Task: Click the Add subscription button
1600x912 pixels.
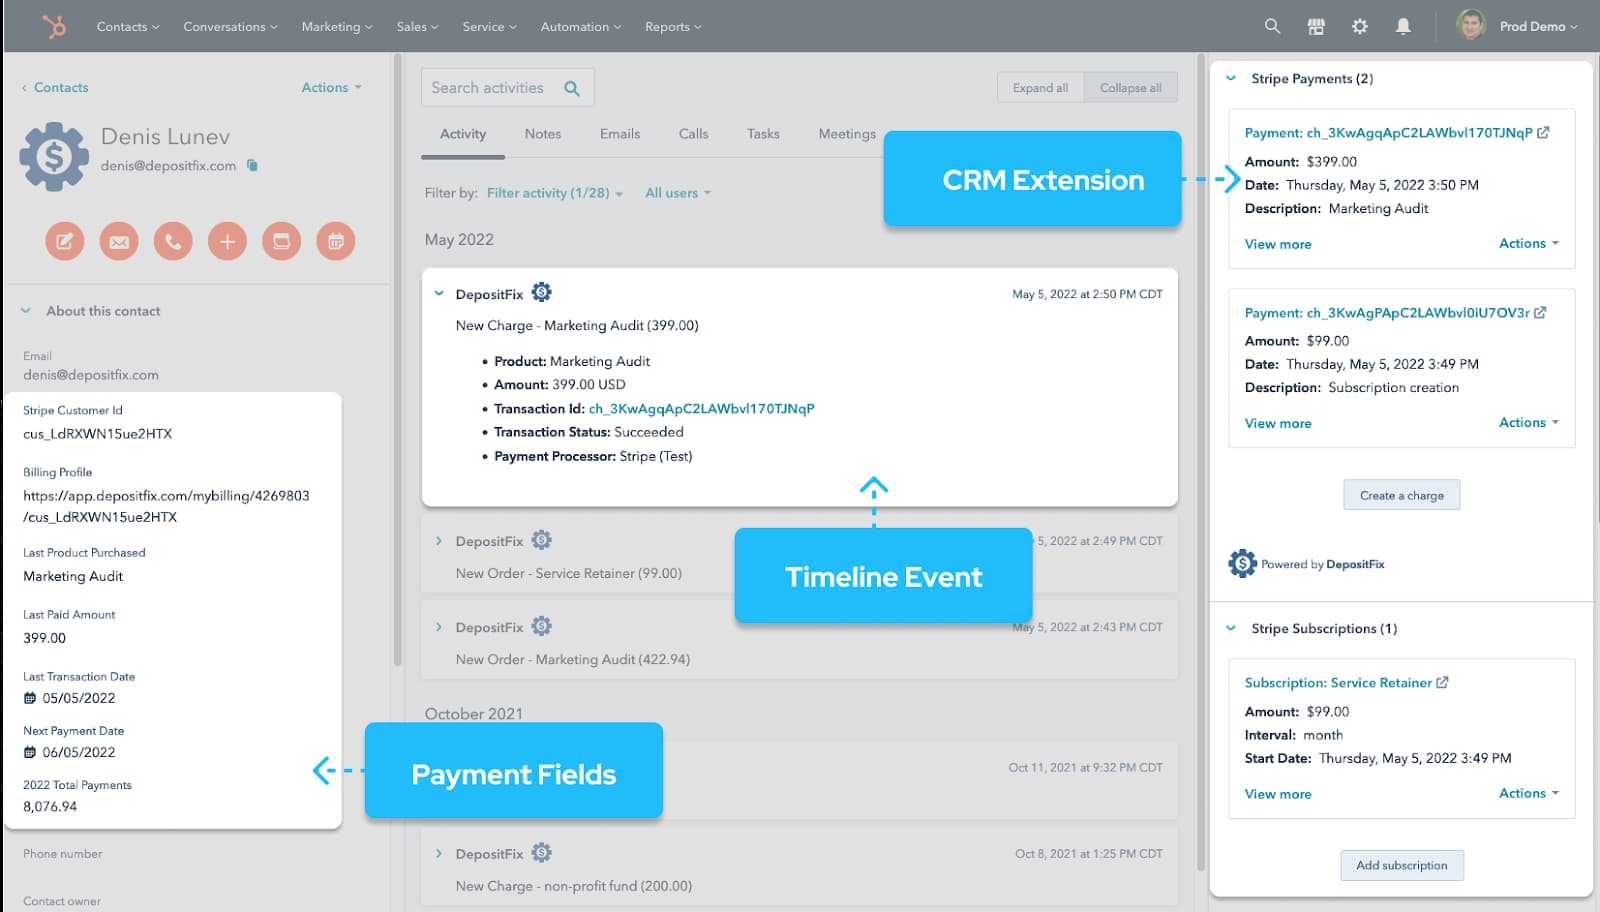Action: 1401,865
